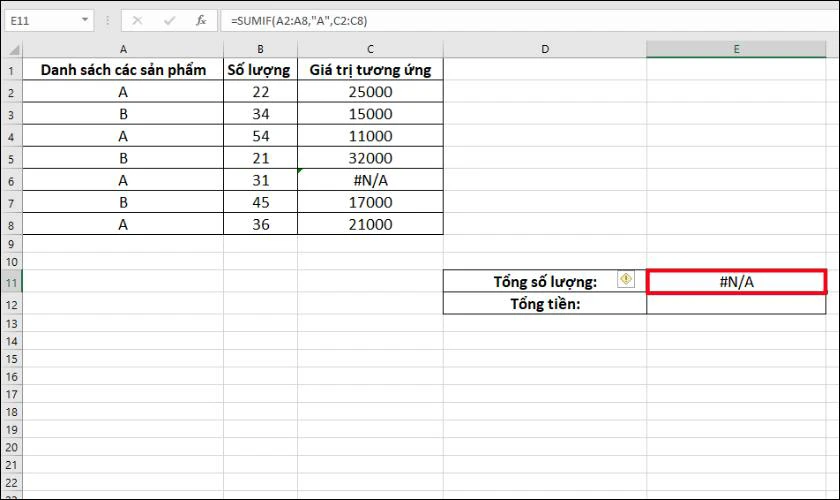The height and width of the screenshot is (500, 840).
Task: Click the error warning icon beside E11
Action: click(x=626, y=279)
